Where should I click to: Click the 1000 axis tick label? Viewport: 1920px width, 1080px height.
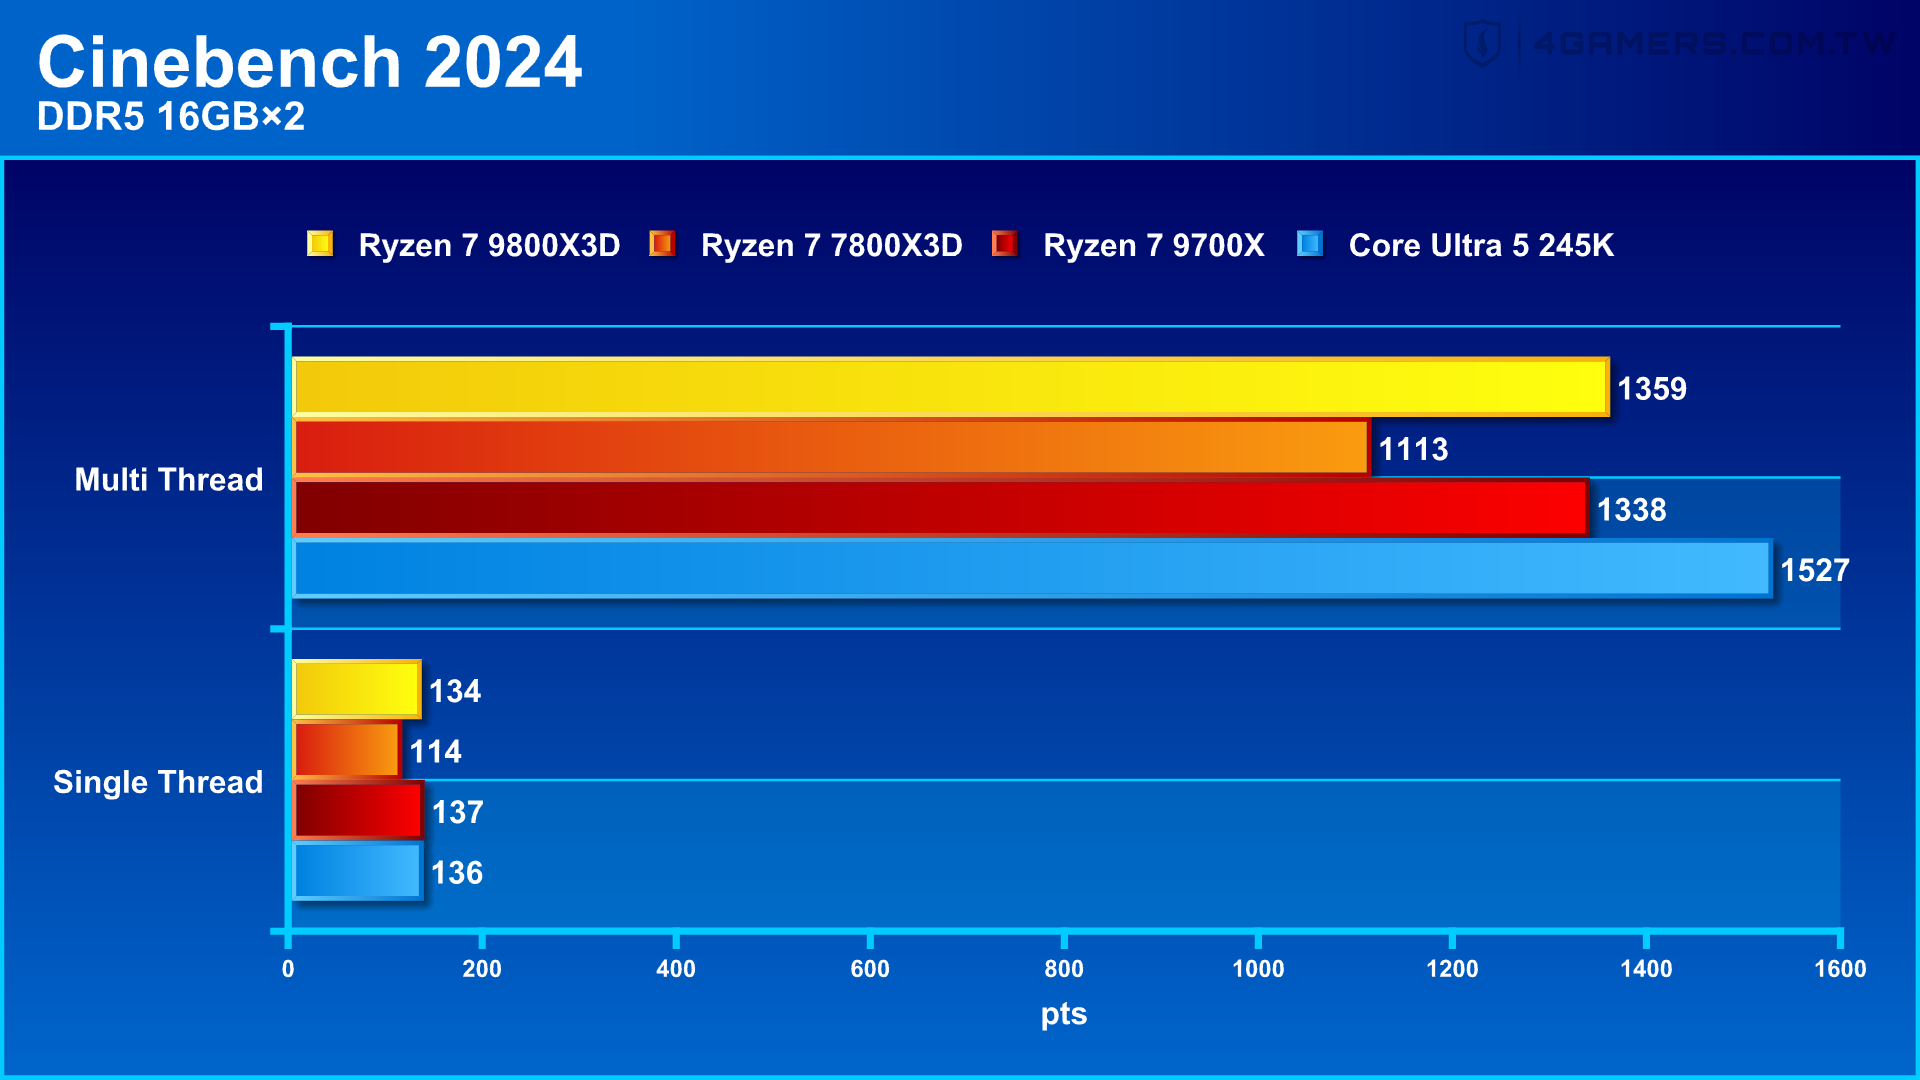tap(1258, 969)
